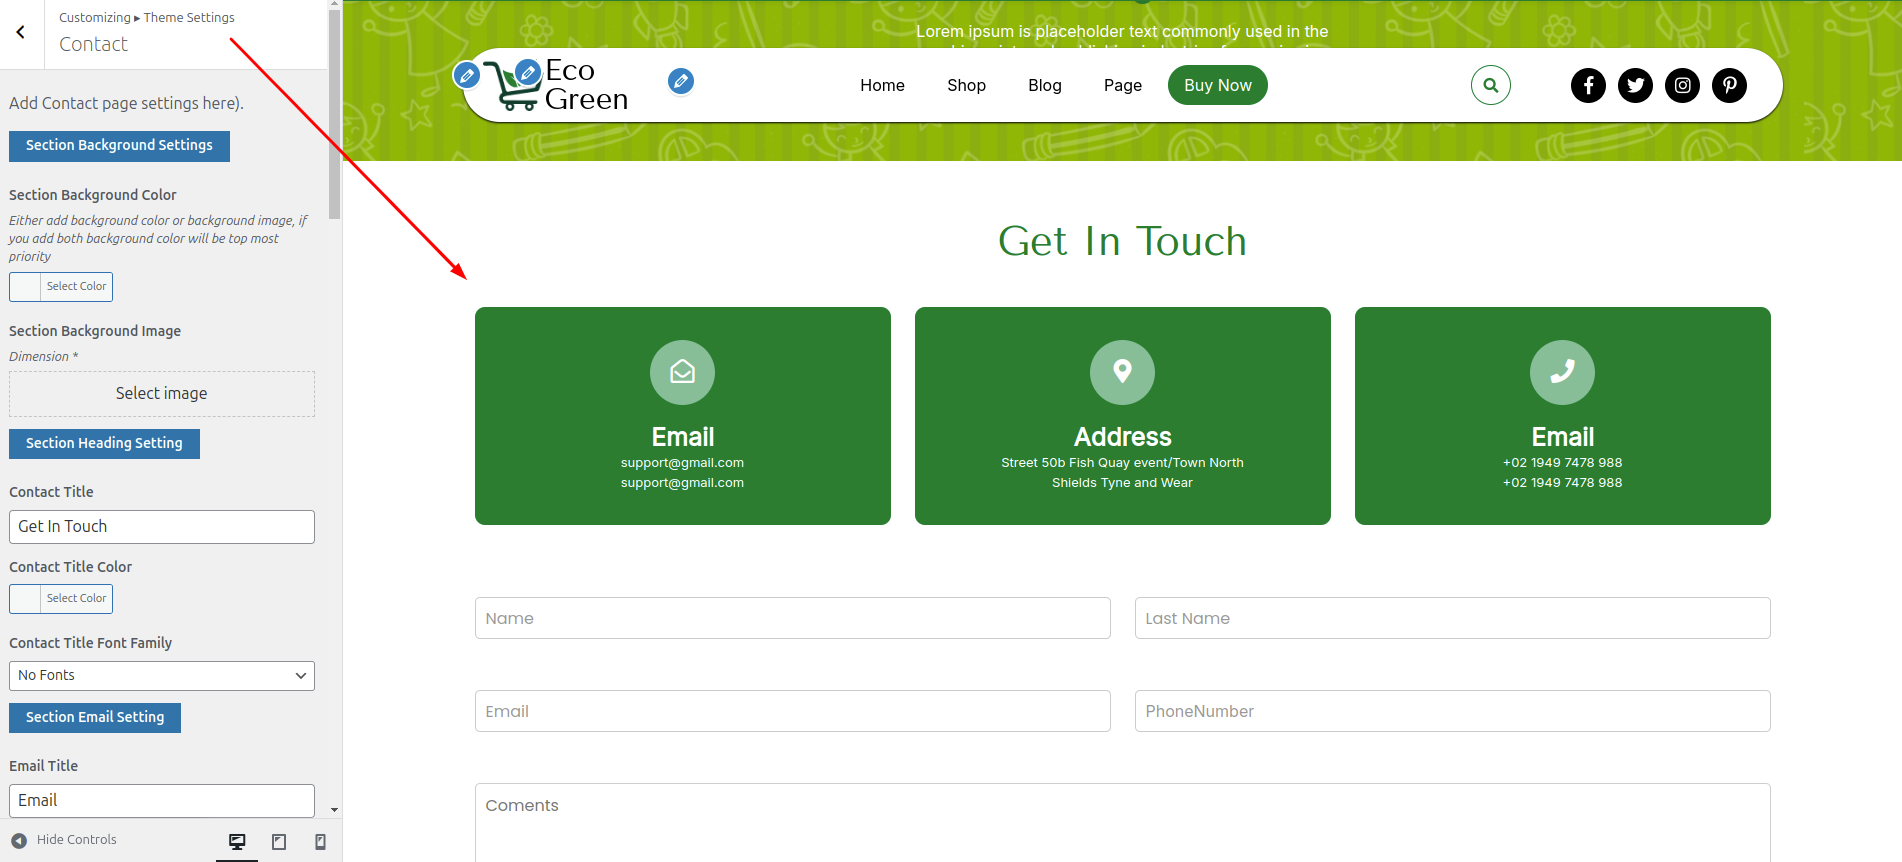Open the Facebook social icon

[x=1588, y=85]
